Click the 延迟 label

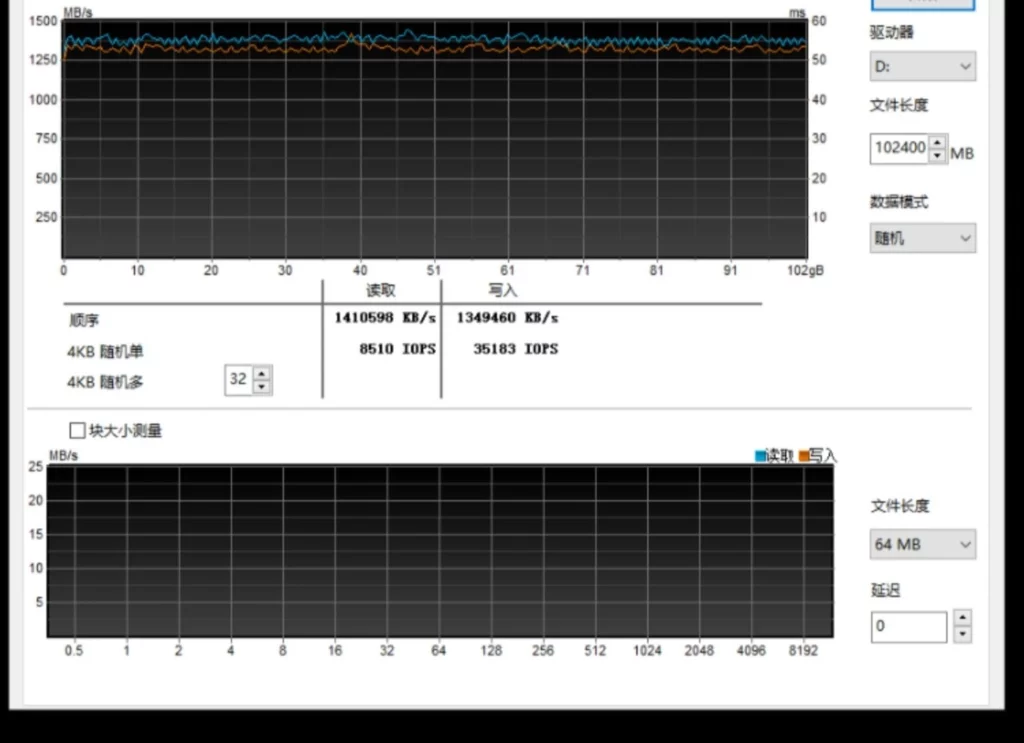pos(886,590)
